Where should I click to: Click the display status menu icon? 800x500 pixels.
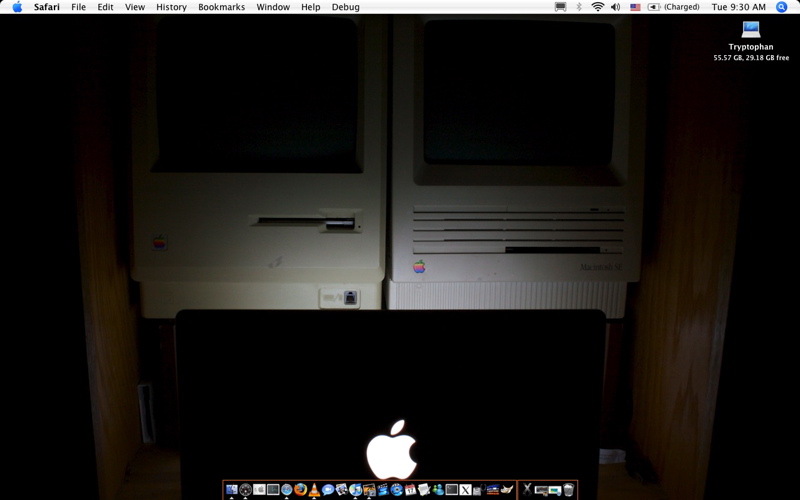click(x=560, y=7)
